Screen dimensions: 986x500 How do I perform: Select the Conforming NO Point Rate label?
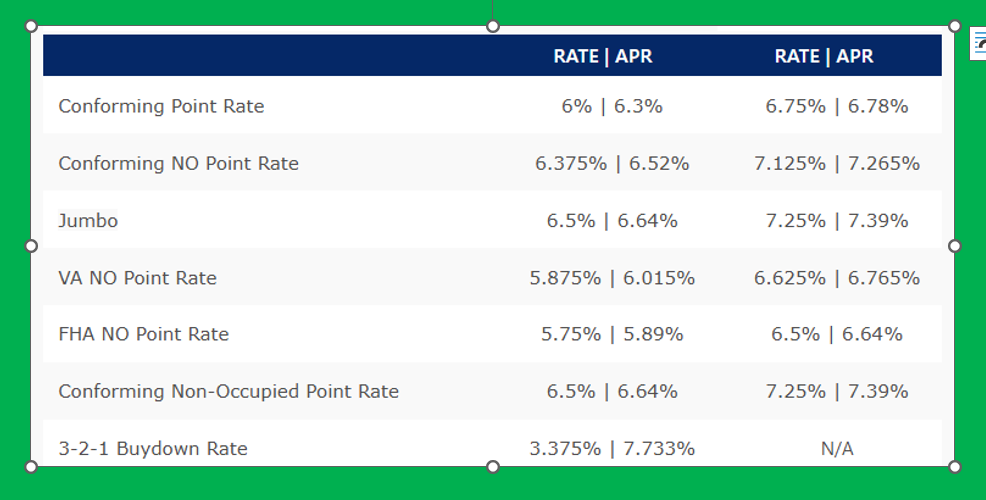click(178, 163)
